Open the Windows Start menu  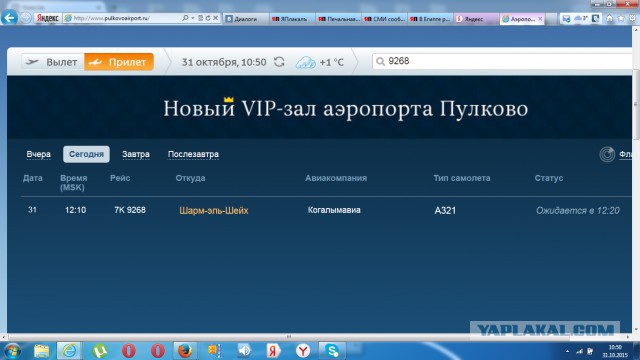11,351
